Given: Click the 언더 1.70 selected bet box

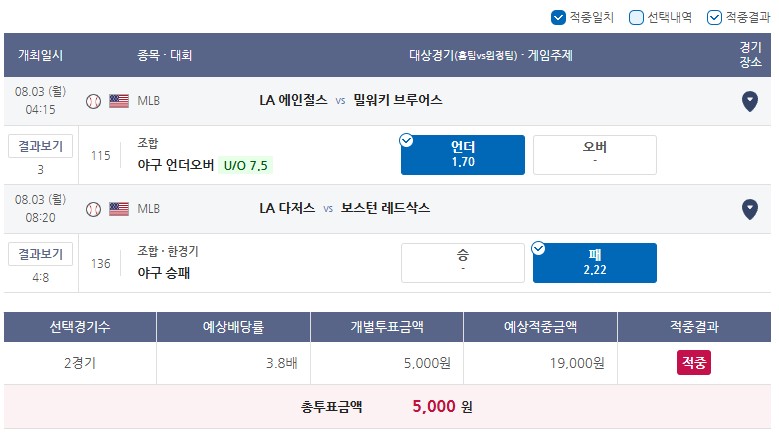Looking at the screenshot, I should coord(463,155).
